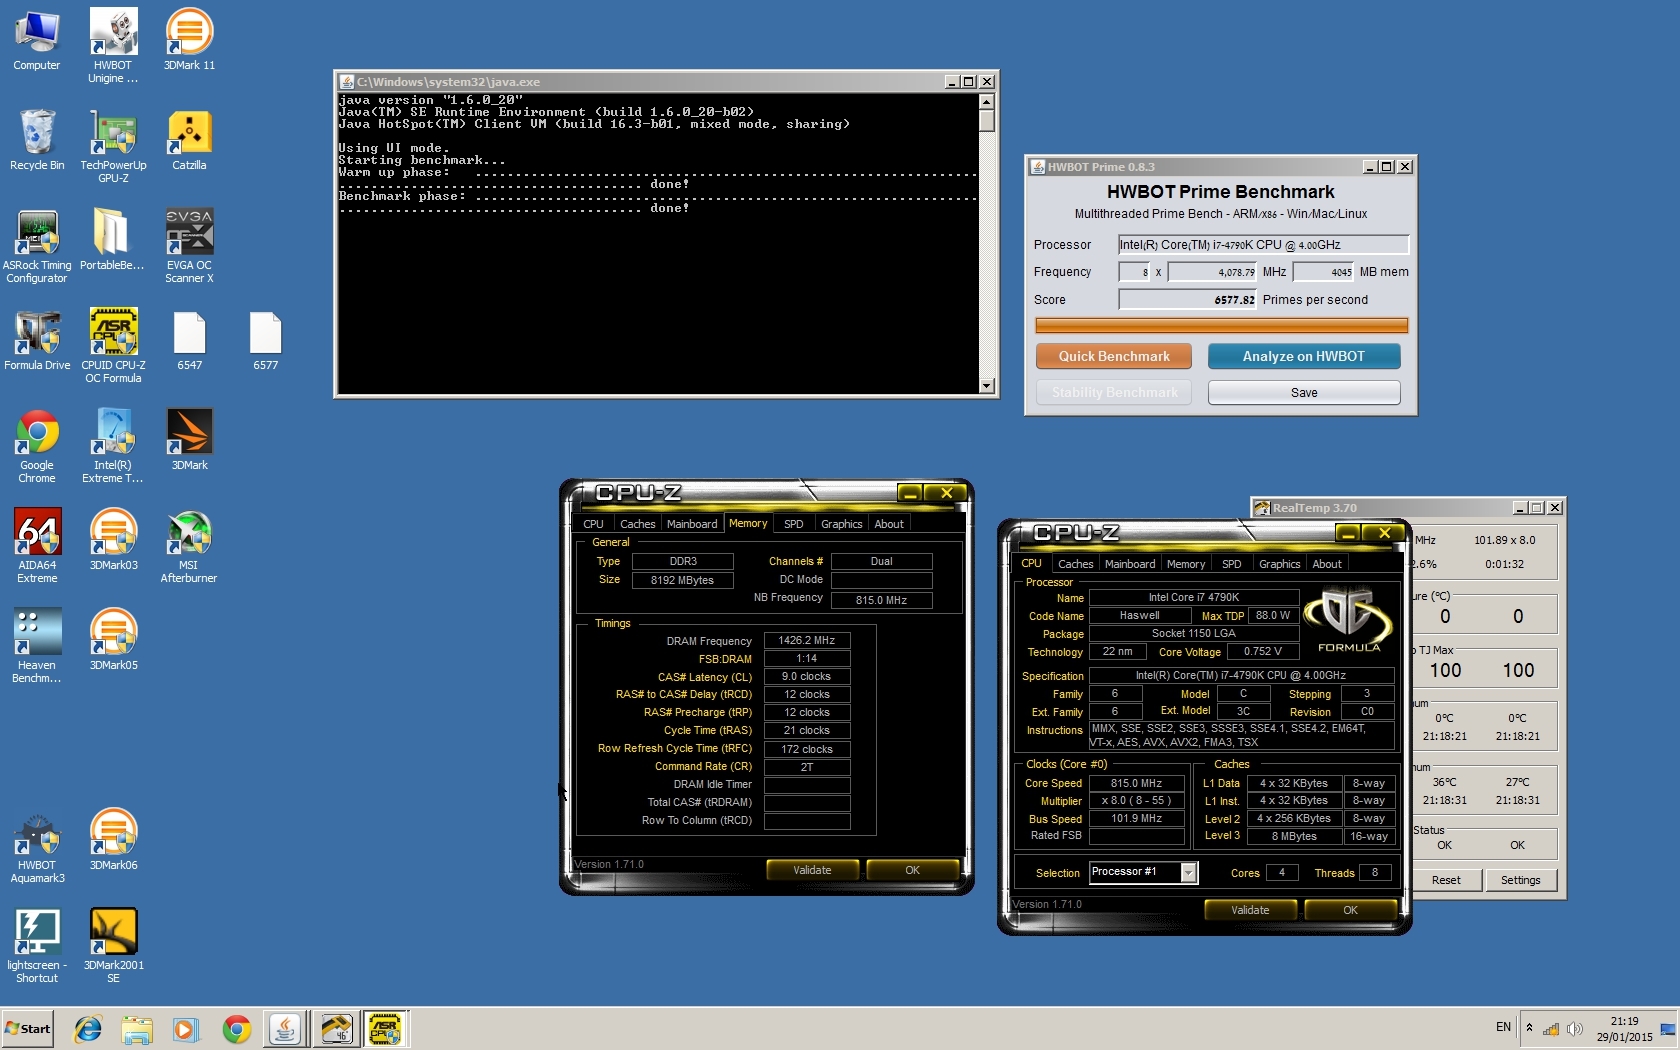Click Analyze on HWBOT button
The image size is (1680, 1050).
[x=1304, y=356]
